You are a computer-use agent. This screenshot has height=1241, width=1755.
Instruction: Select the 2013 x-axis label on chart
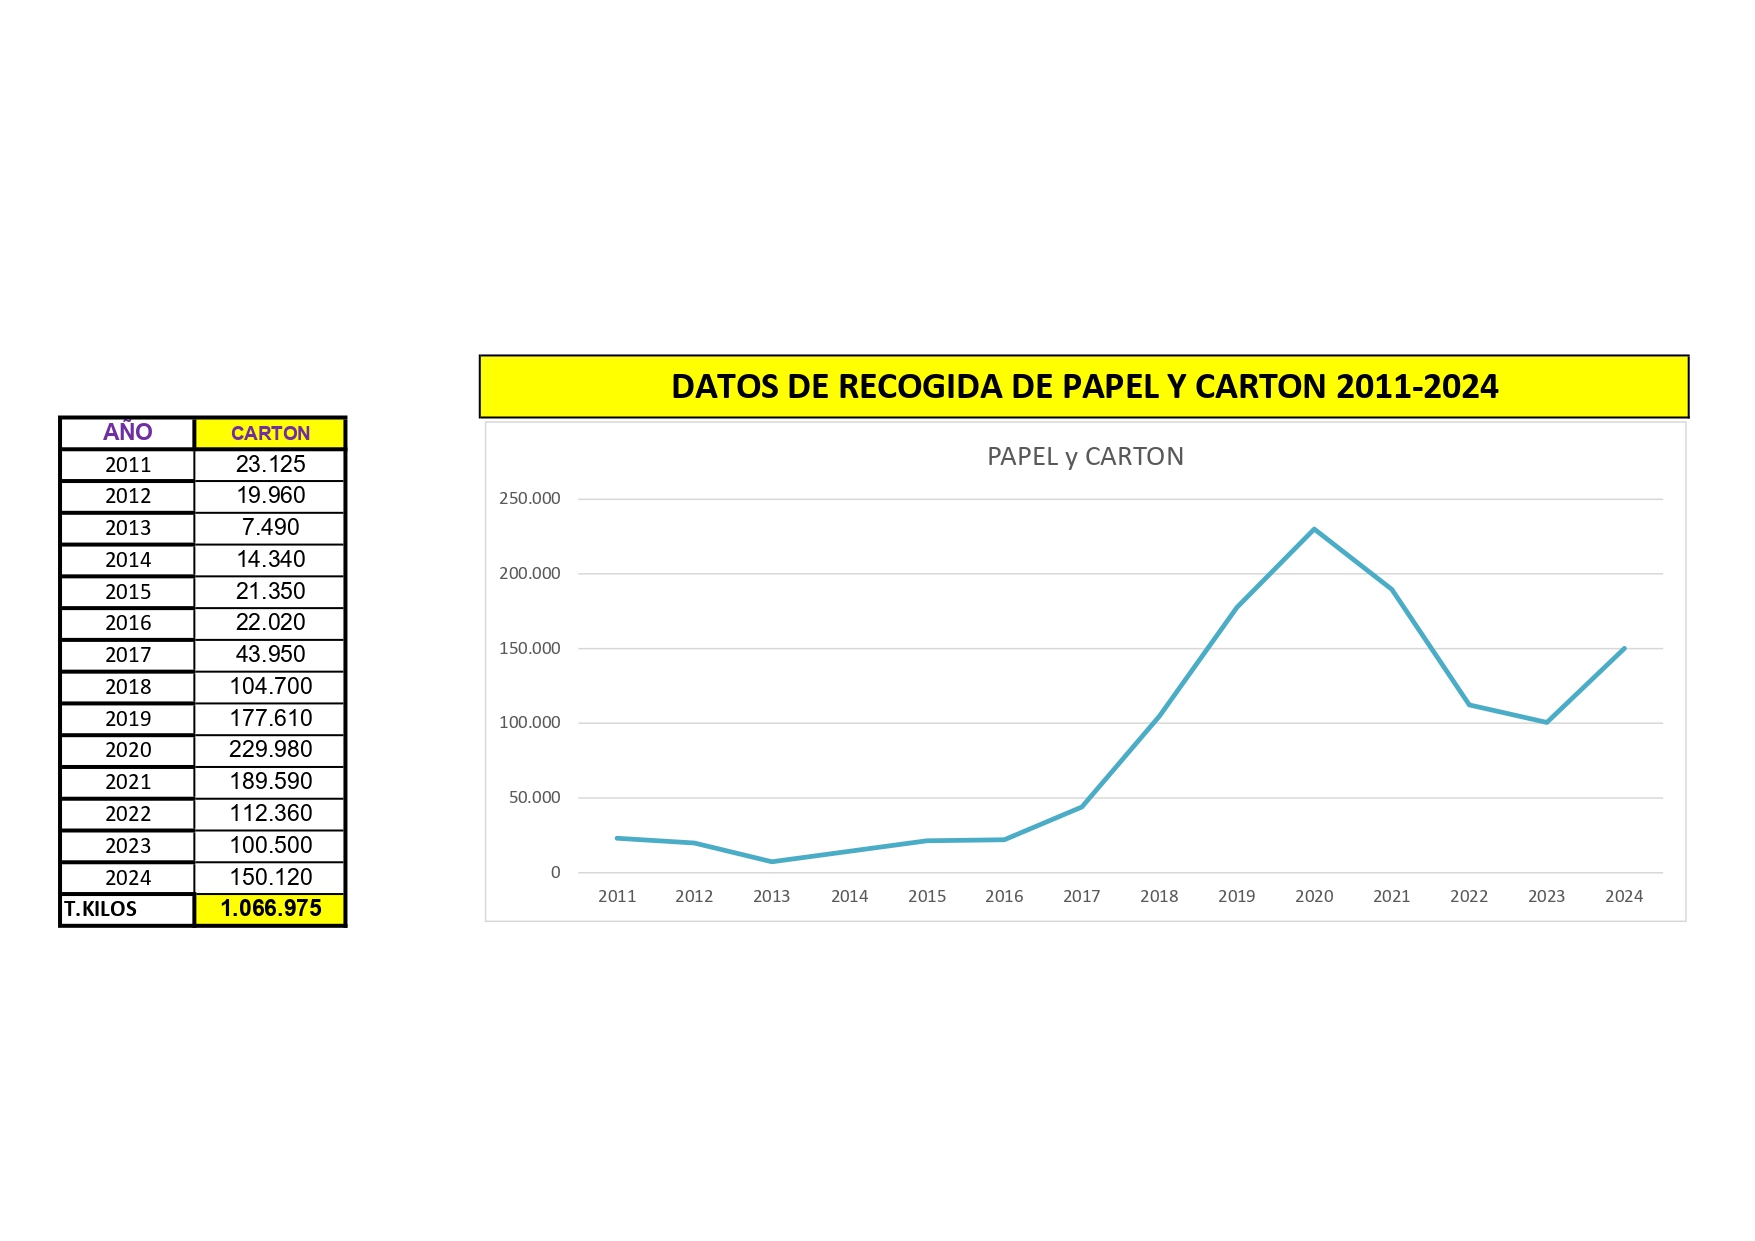(771, 896)
